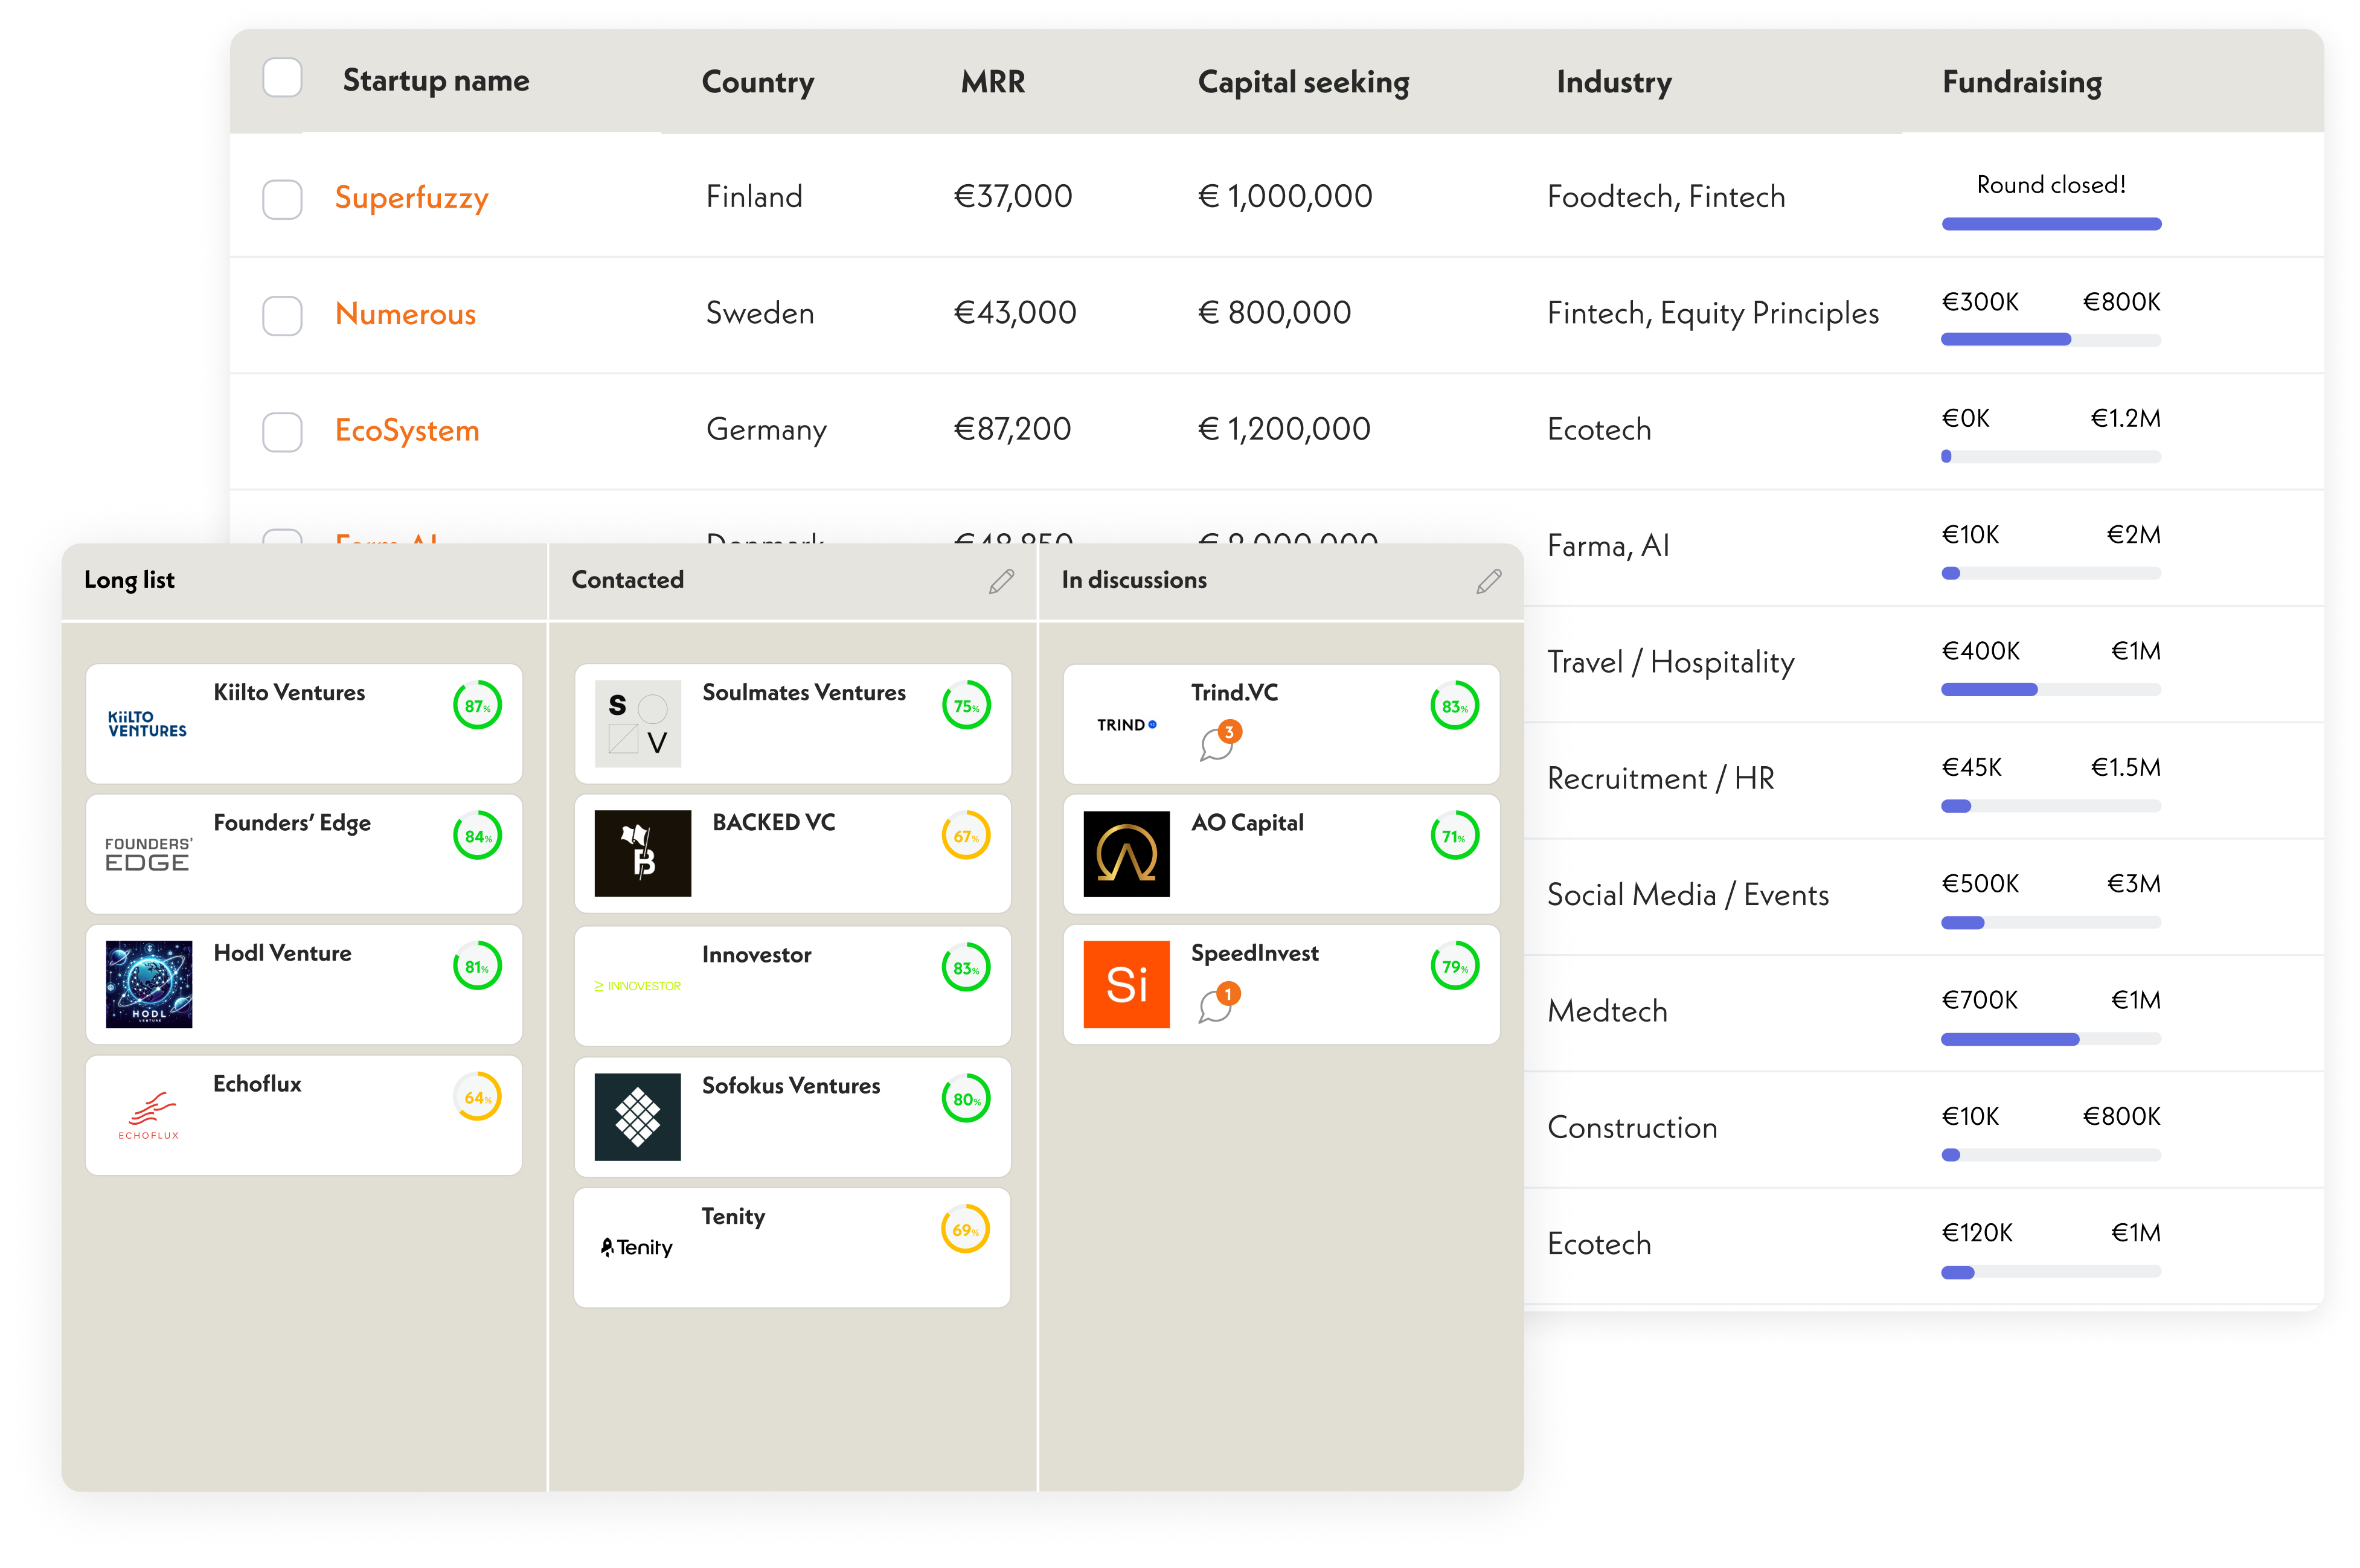Click the In discussions column header title
The width and height of the screenshot is (2360, 1568).
(1134, 580)
